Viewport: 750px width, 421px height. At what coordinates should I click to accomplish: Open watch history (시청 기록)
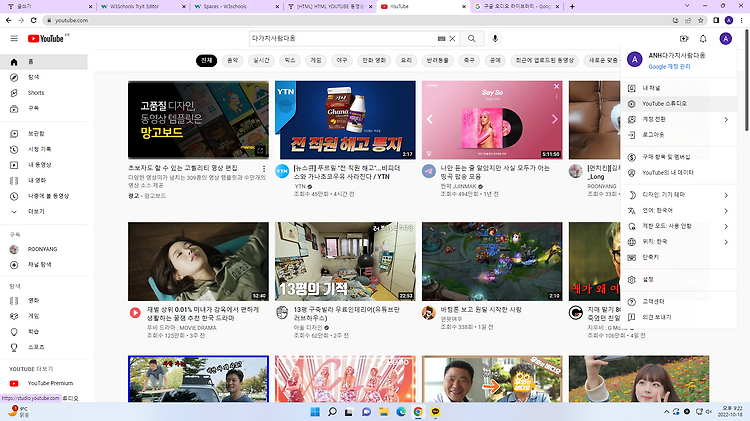click(44, 149)
